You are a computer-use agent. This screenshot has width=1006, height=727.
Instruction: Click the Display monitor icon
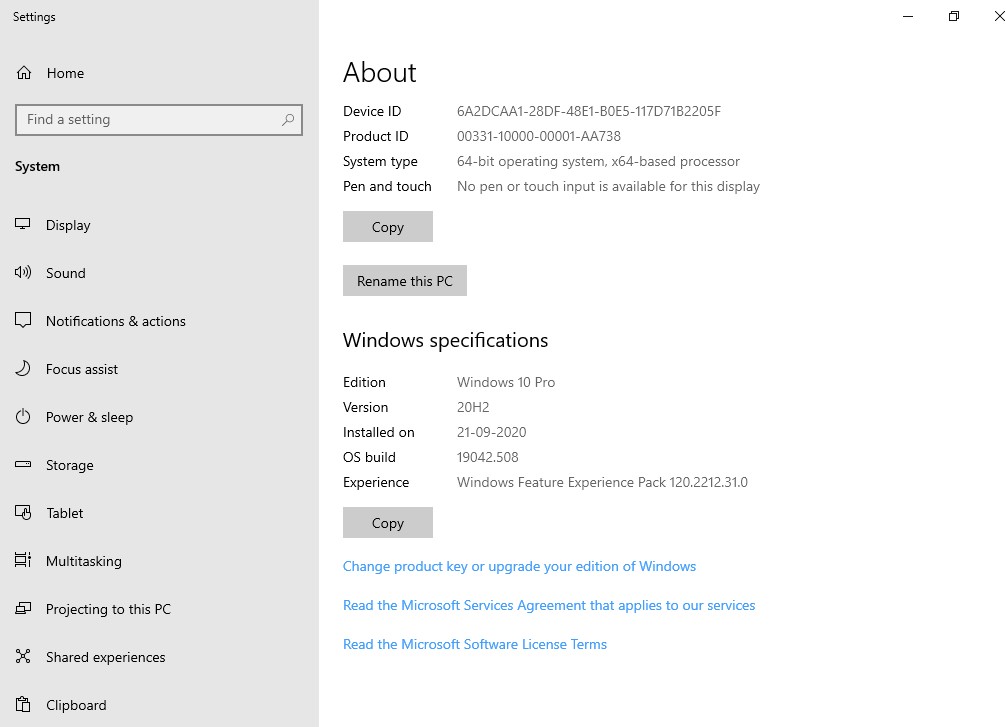click(23, 225)
